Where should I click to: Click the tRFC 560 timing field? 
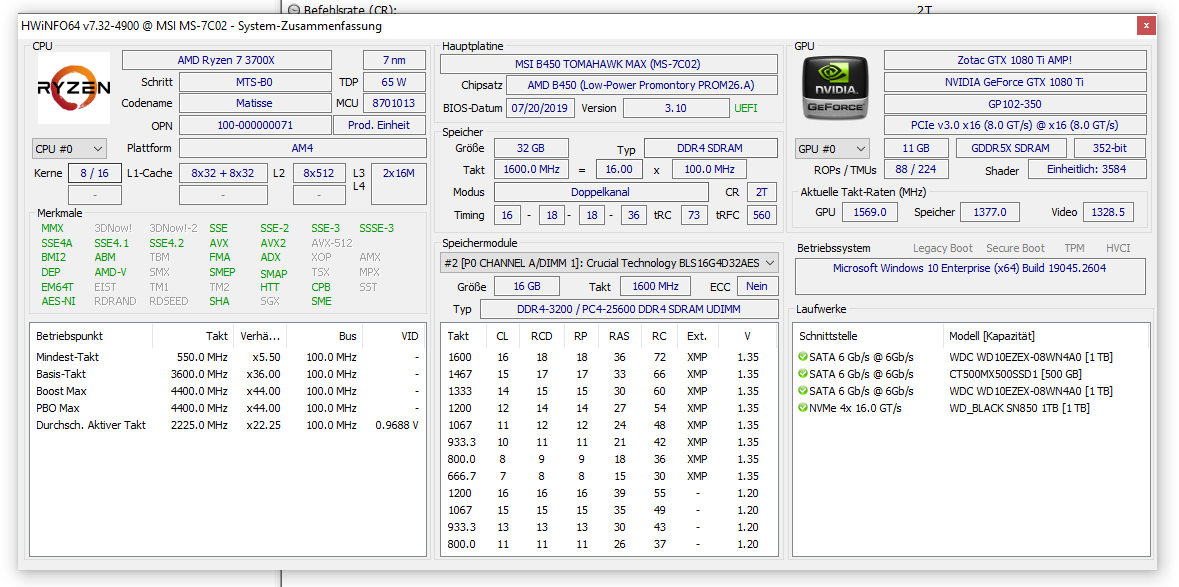pyautogui.click(x=762, y=216)
